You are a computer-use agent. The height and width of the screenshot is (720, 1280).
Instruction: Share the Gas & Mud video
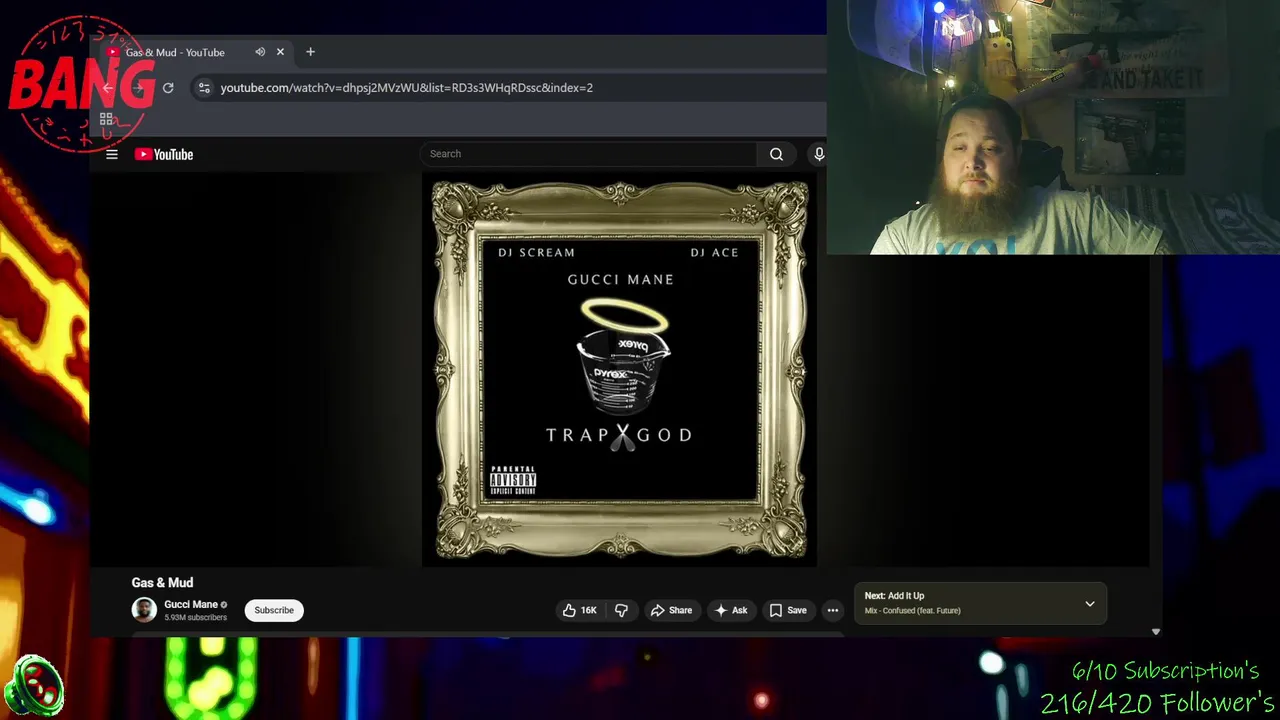(x=671, y=610)
